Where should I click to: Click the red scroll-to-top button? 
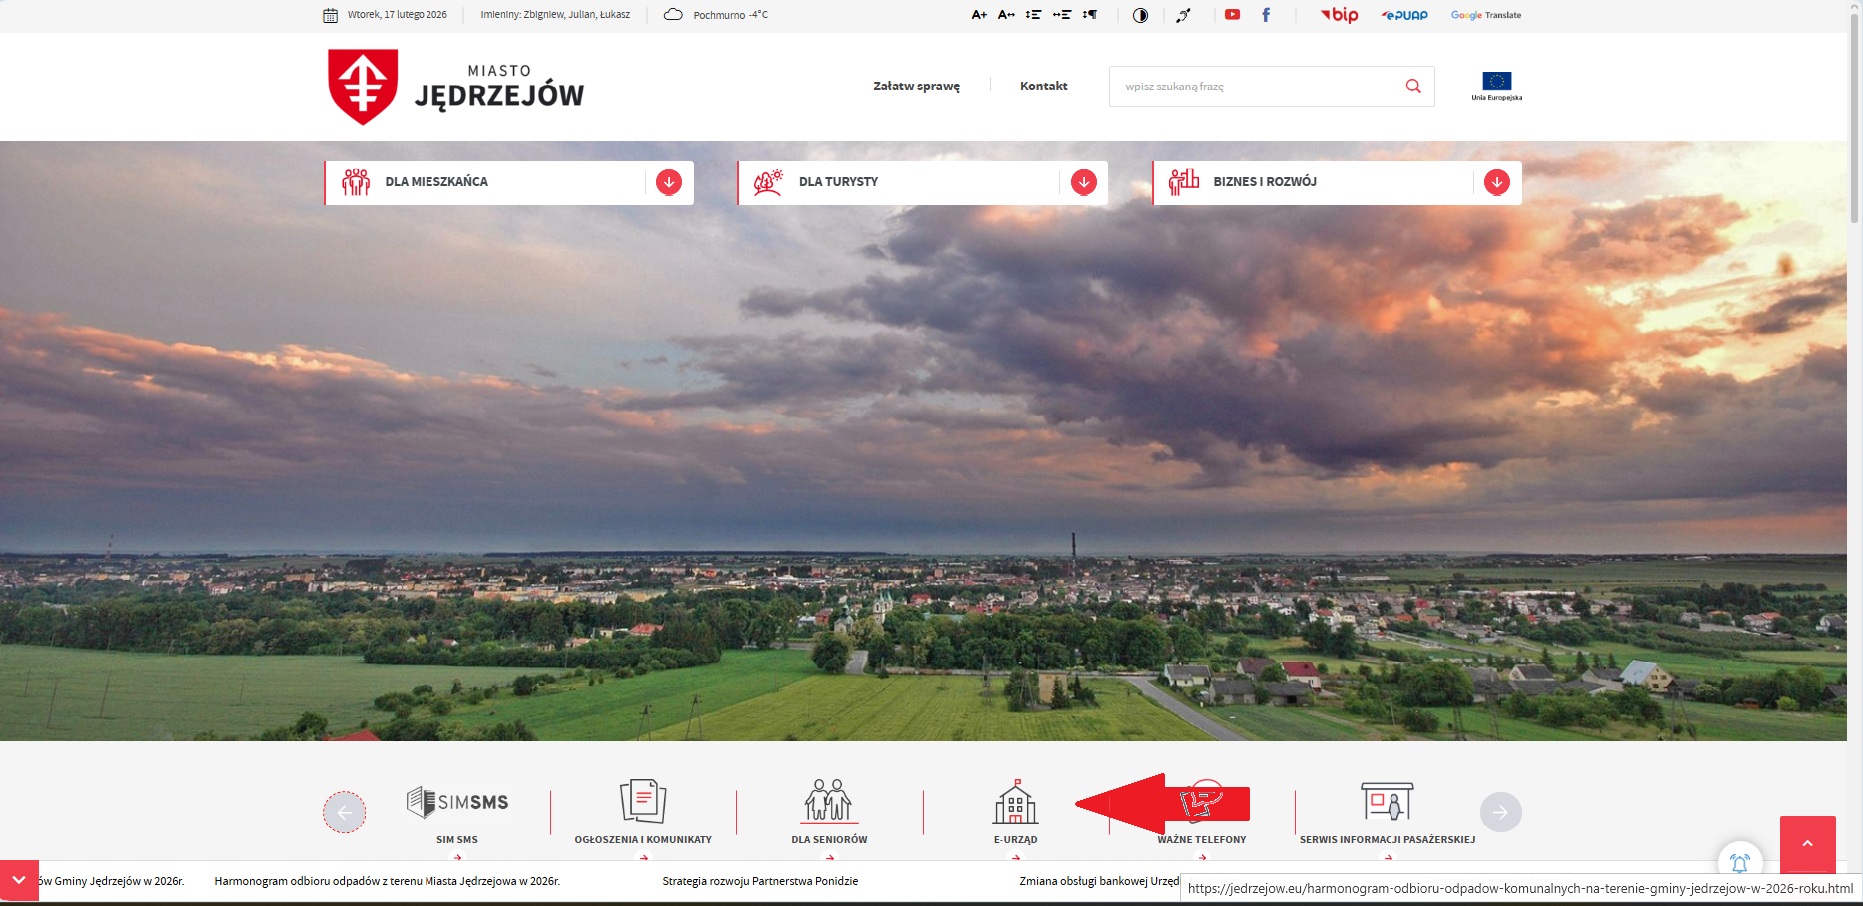pos(1807,844)
